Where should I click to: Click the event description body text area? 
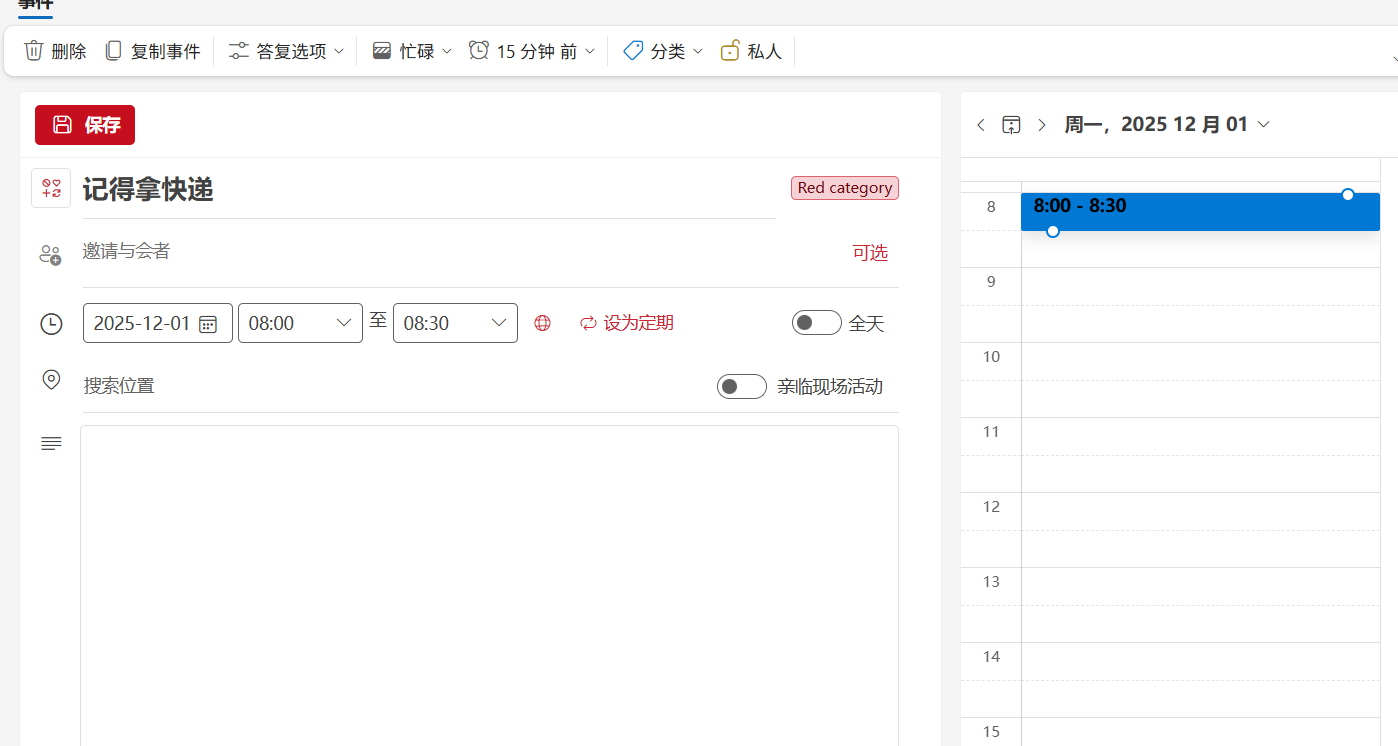pos(489,586)
